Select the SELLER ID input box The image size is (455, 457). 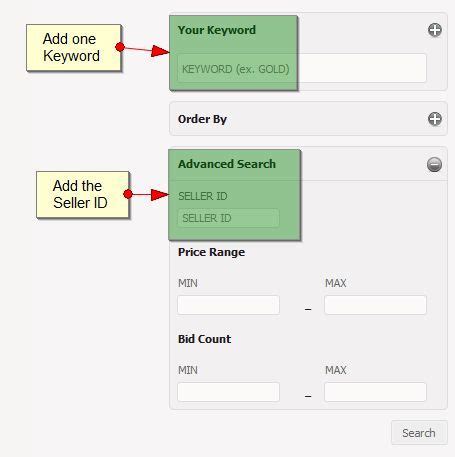click(x=228, y=218)
